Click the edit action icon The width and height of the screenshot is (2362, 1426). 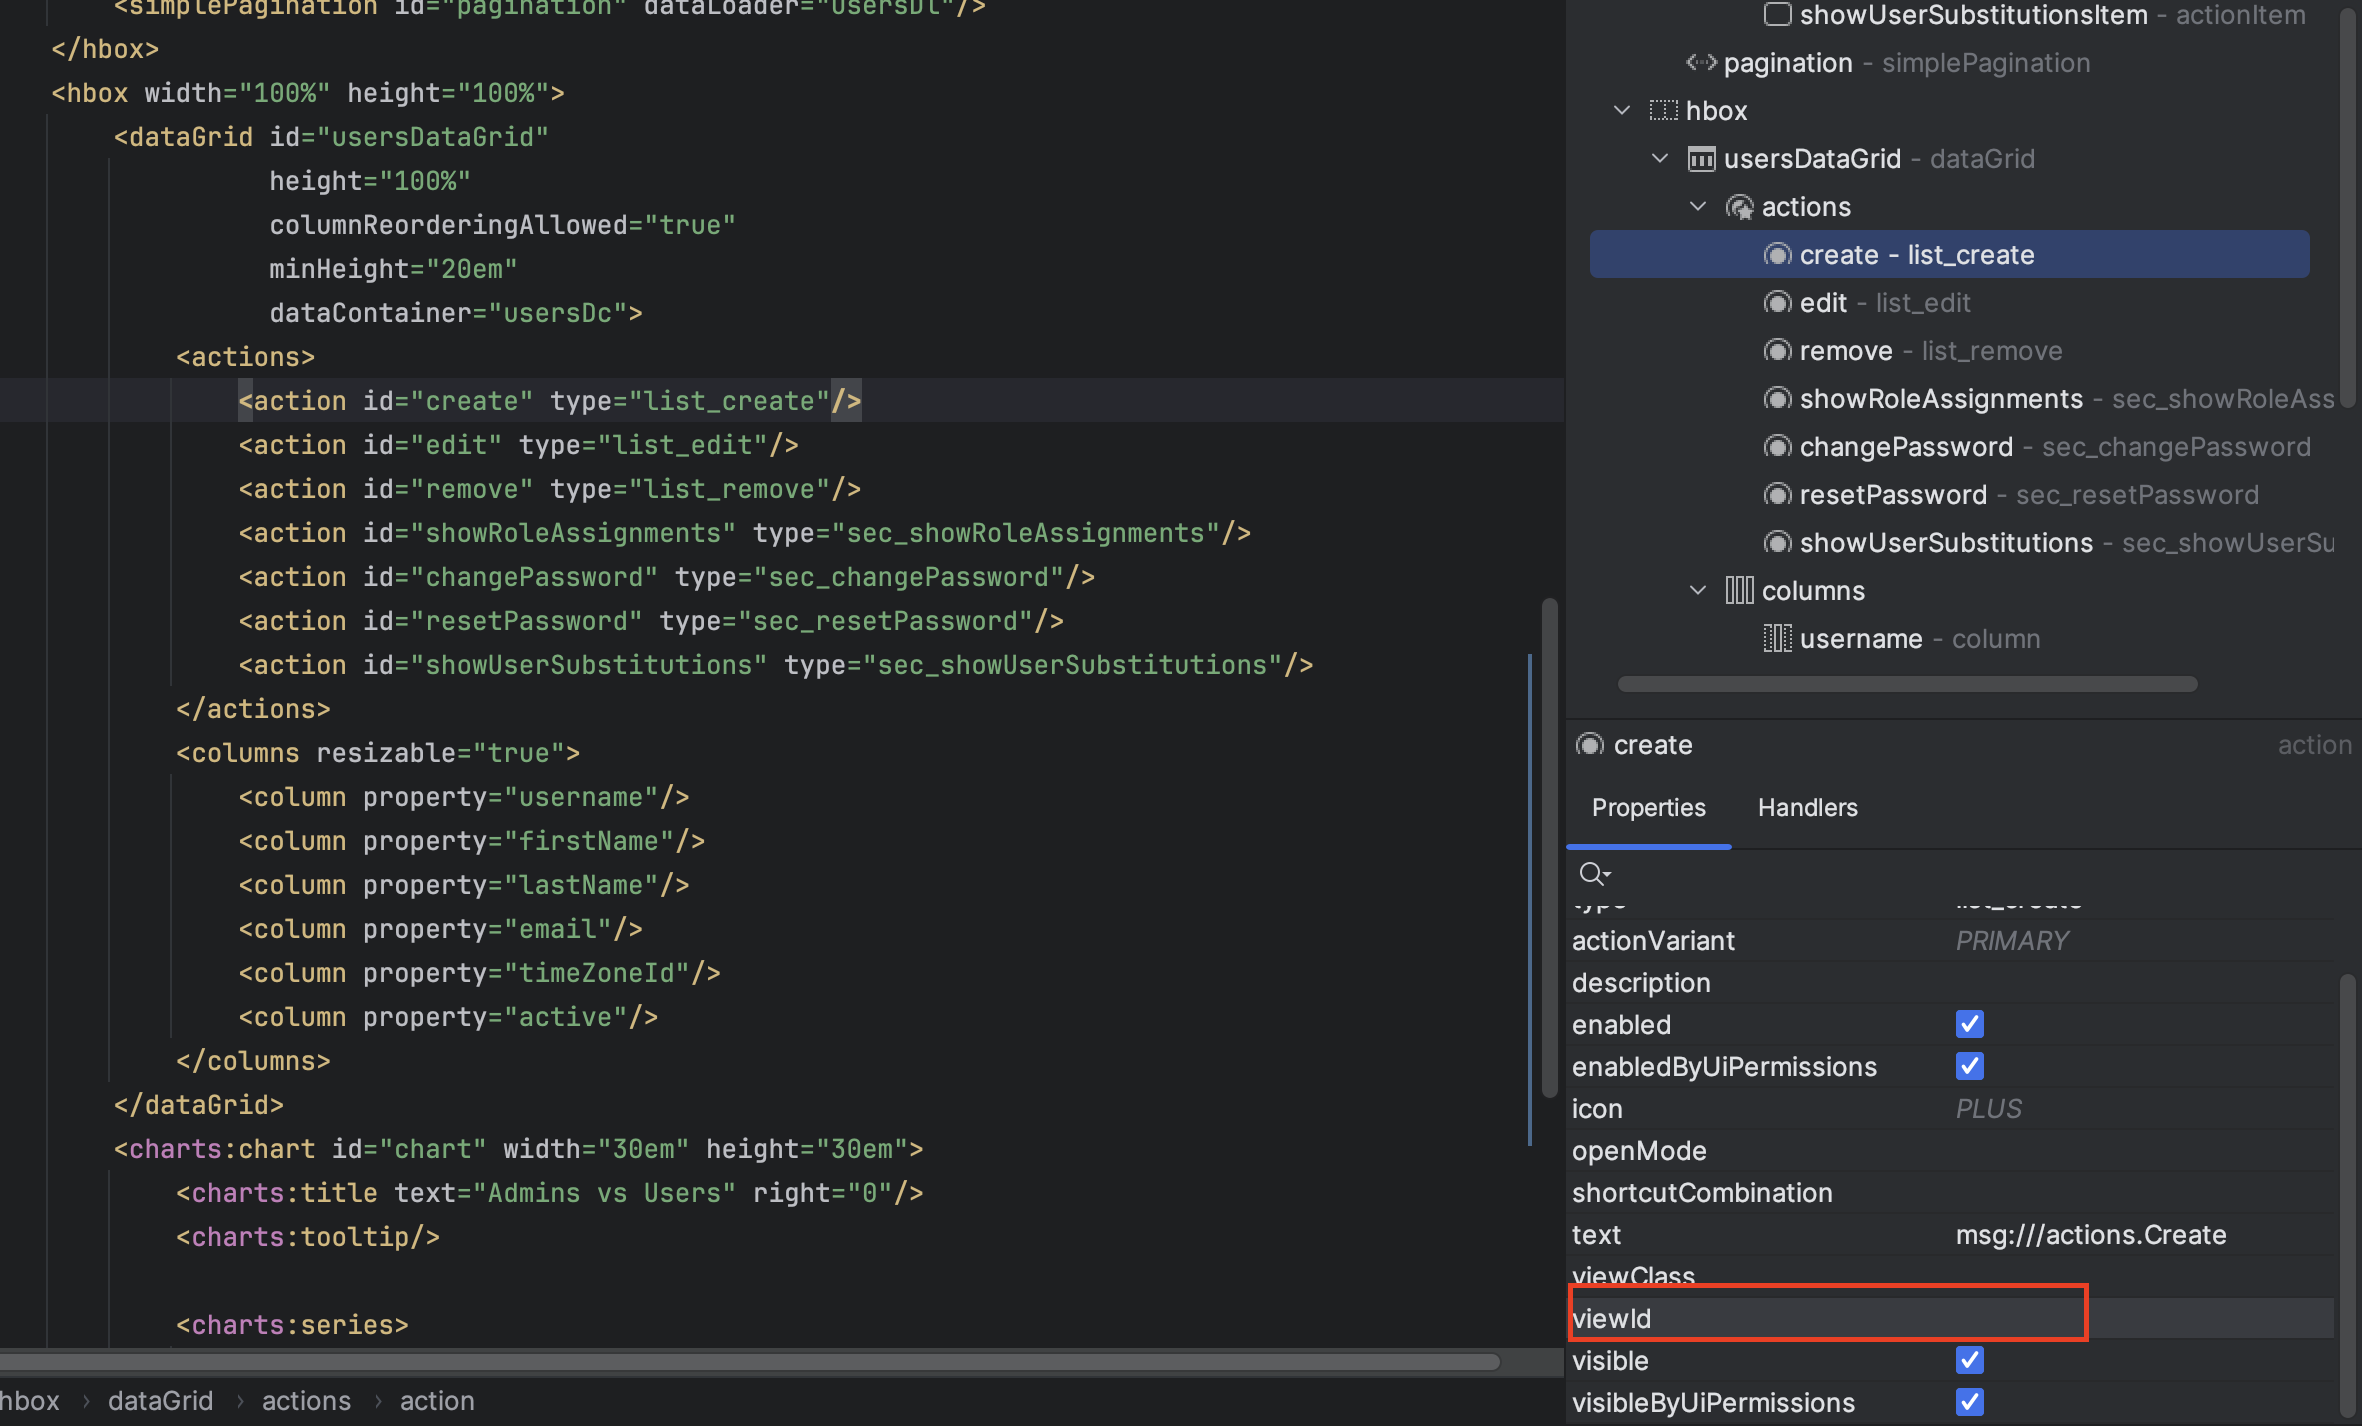click(1777, 302)
